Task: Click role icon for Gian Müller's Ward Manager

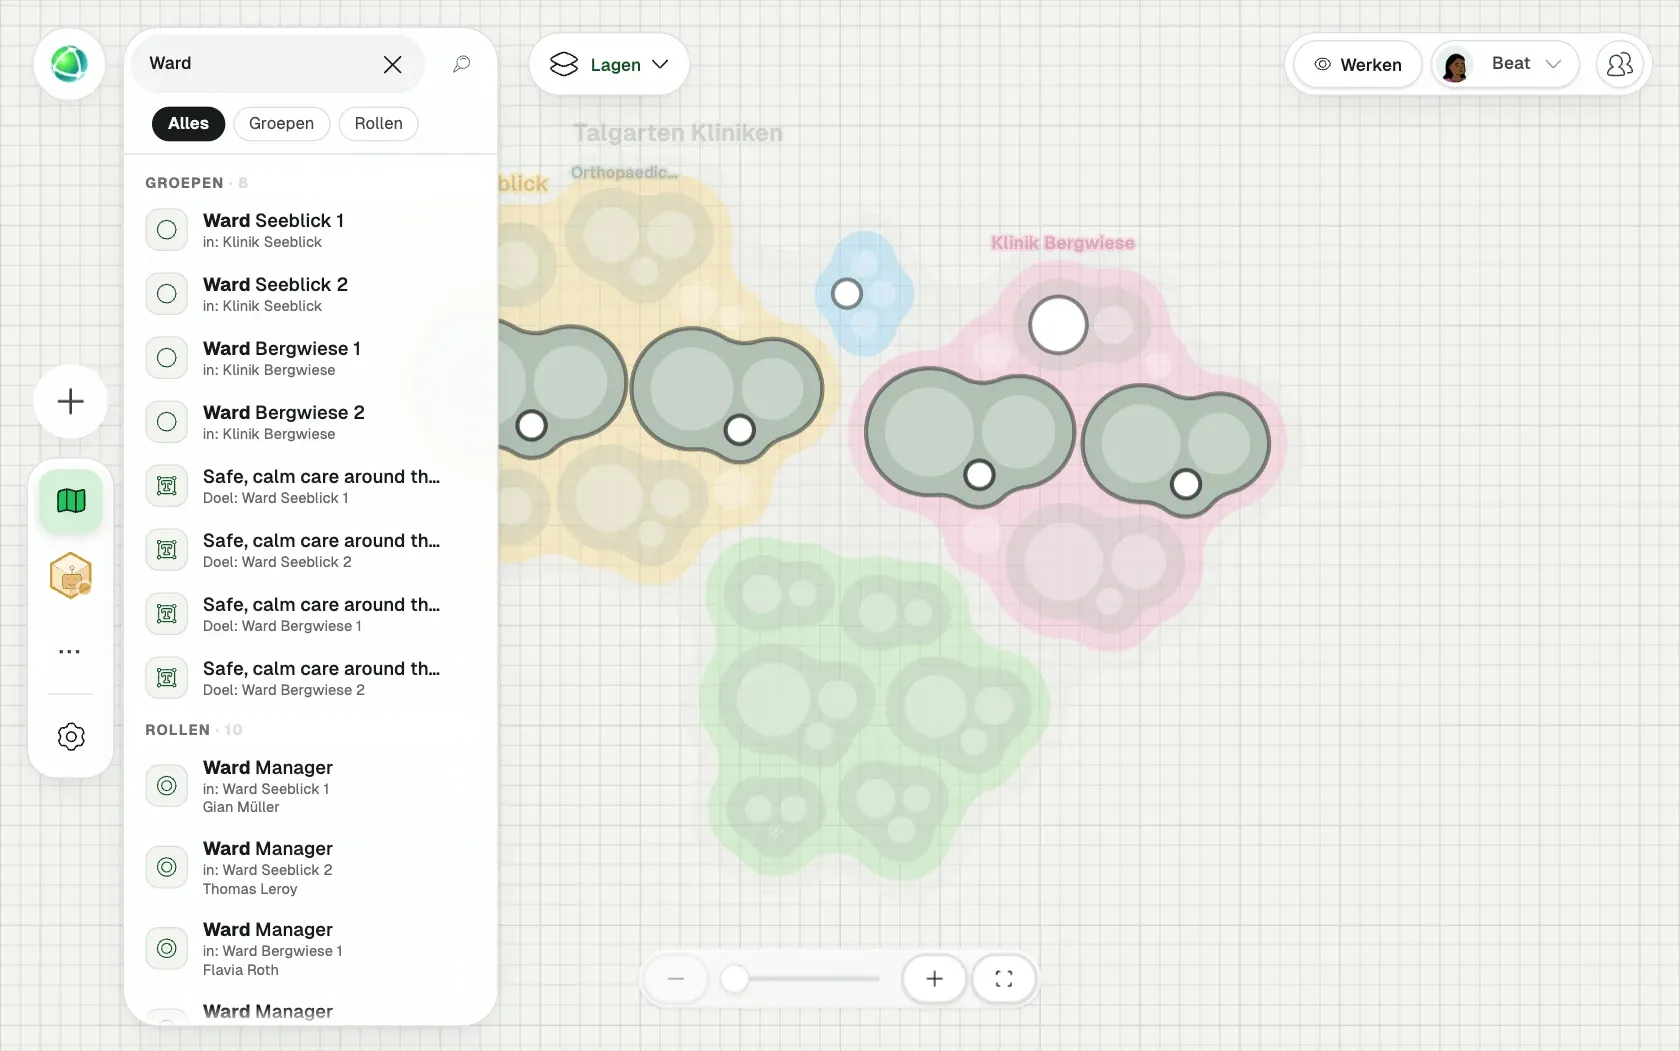Action: point(167,786)
